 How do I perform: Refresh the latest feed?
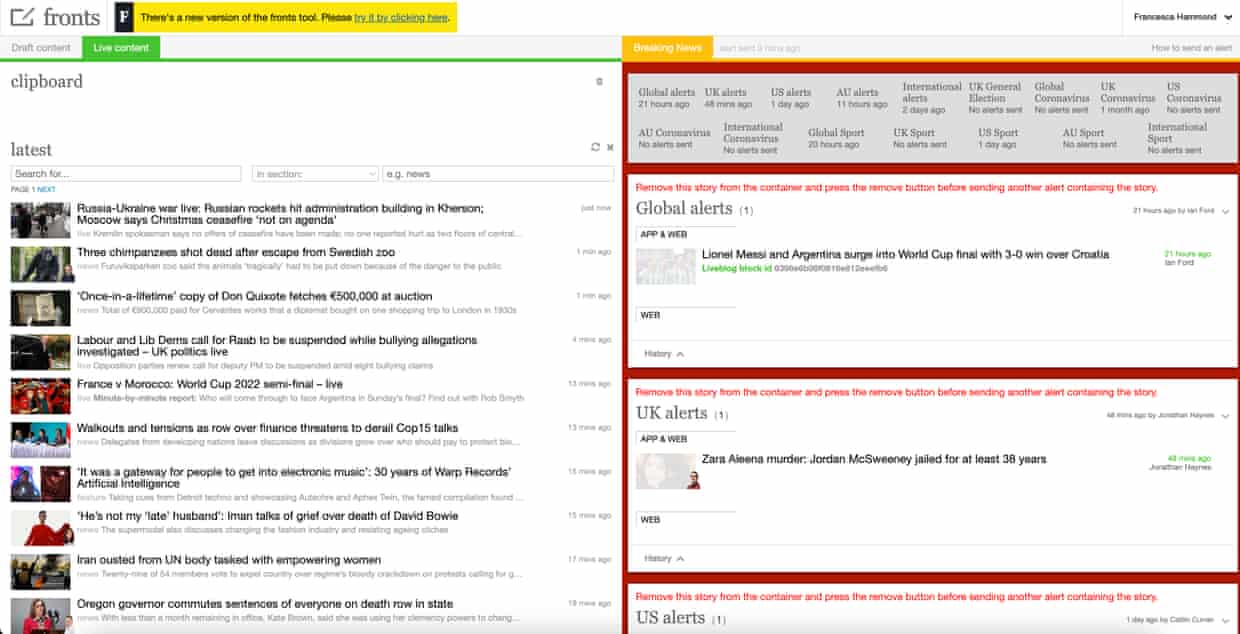[x=596, y=147]
